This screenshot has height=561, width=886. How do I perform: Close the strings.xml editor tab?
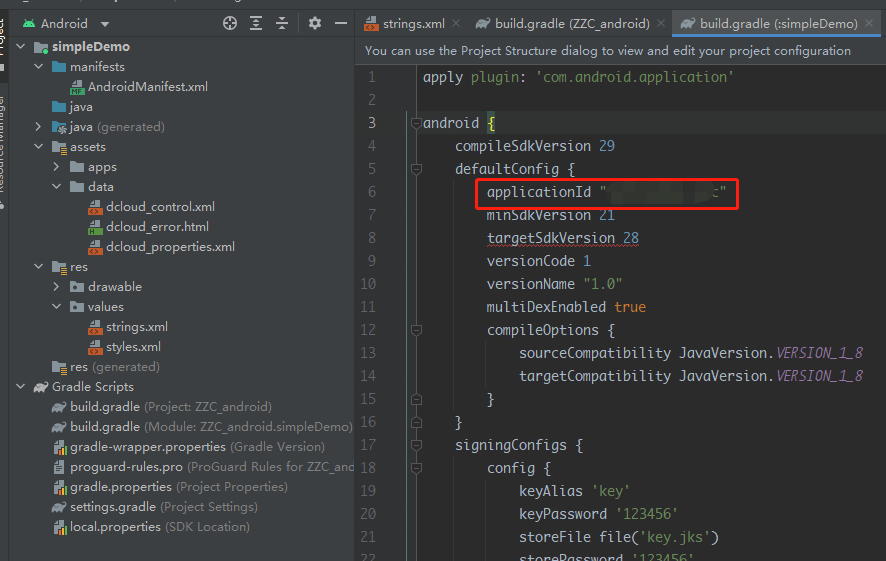click(x=456, y=23)
